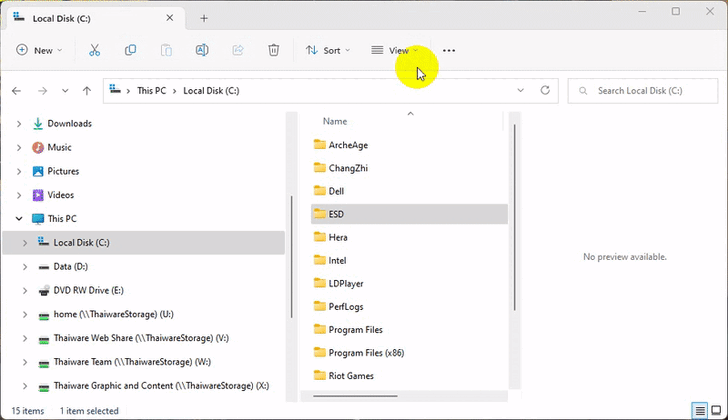Image resolution: width=728 pixels, height=420 pixels.
Task: Select Thaiware Web Share (V:) drive
Action: pyautogui.click(x=141, y=338)
